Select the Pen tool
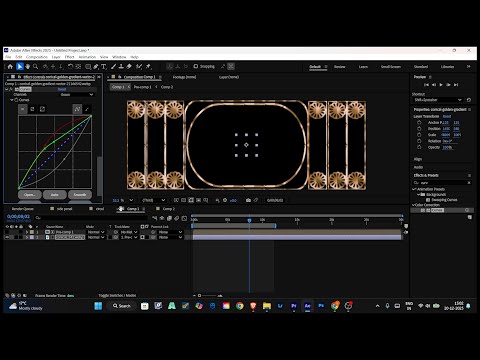The height and width of the screenshot is (360, 480). 96,67
